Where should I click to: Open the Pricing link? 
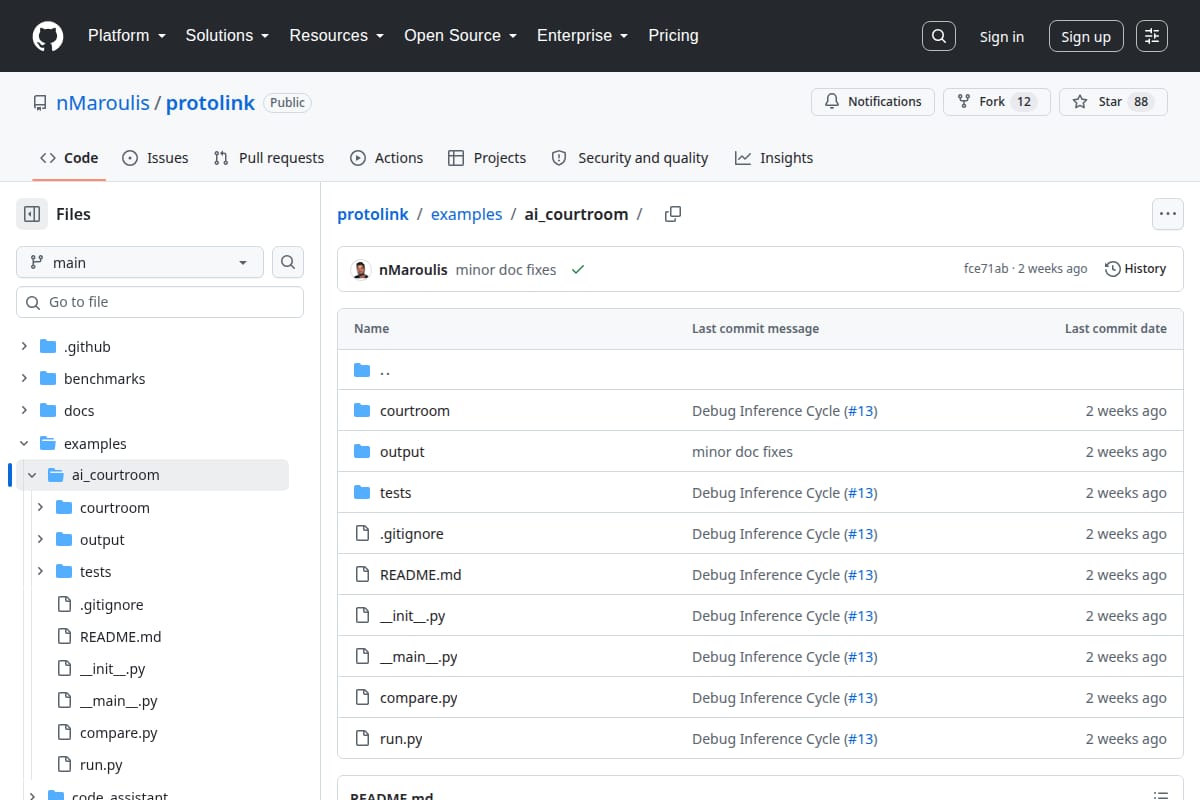[673, 36]
